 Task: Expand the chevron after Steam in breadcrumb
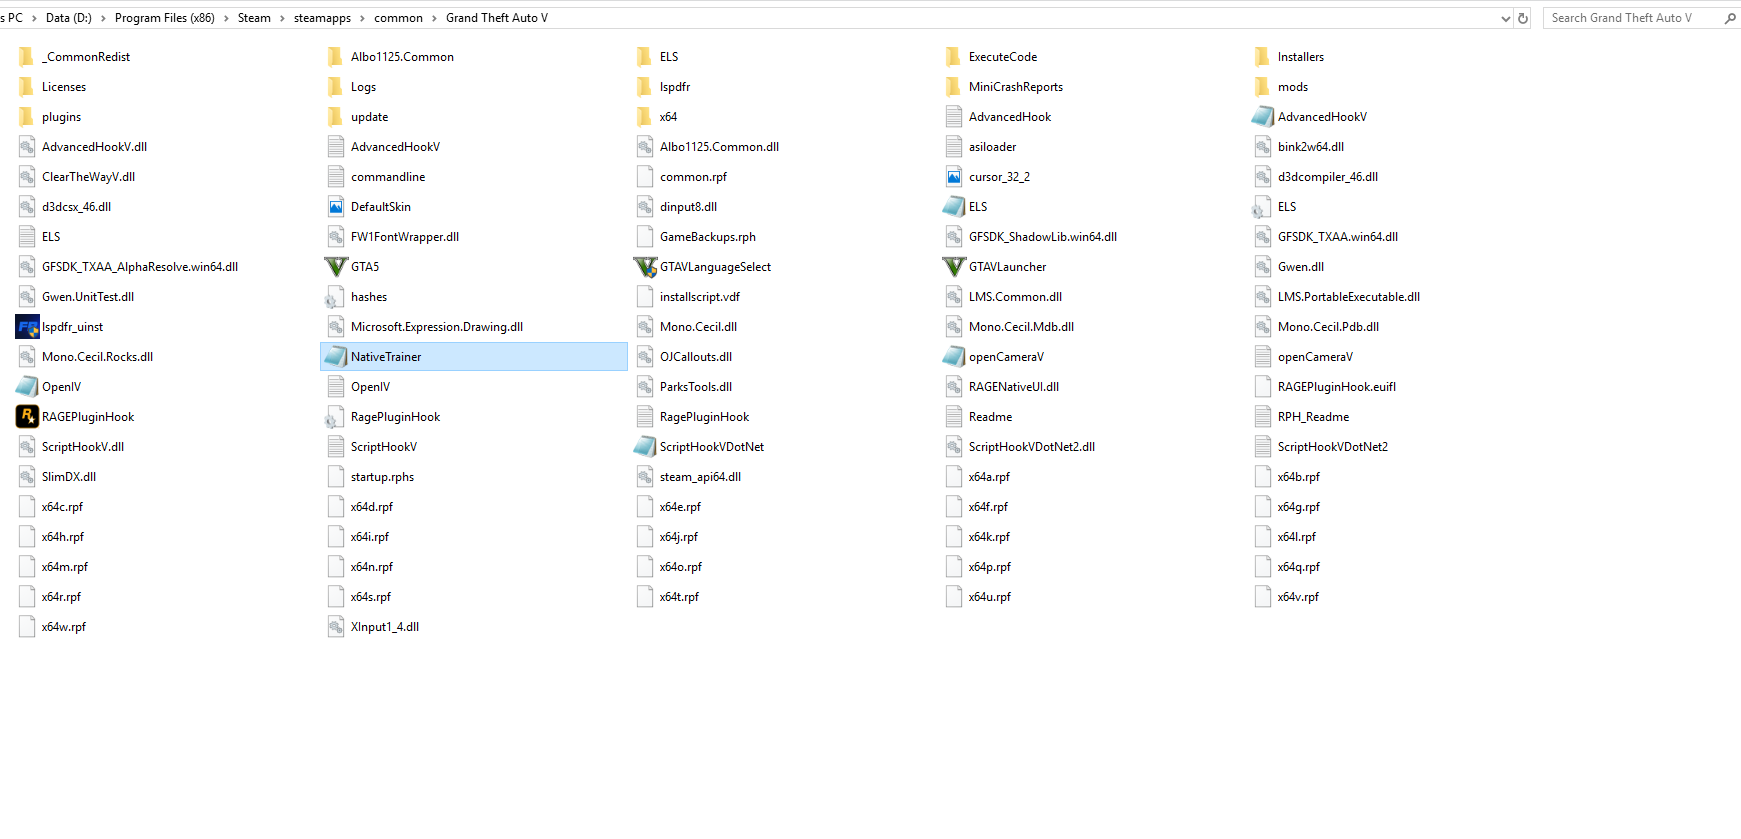tap(282, 18)
